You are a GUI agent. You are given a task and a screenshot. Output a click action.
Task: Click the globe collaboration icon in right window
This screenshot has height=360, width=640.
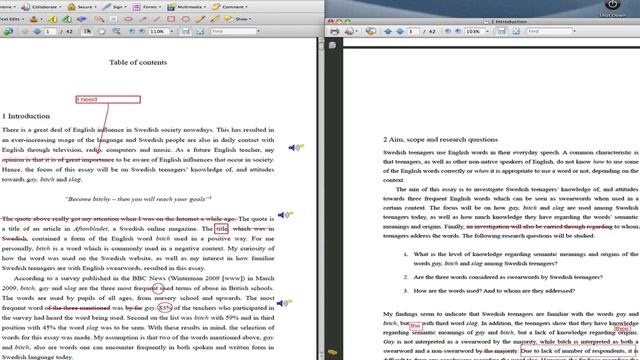click(x=371, y=31)
